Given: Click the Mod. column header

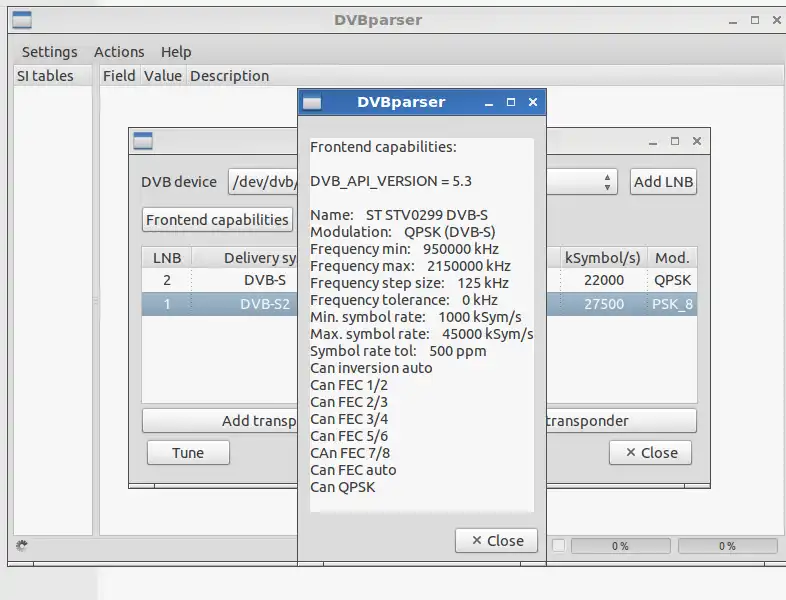Looking at the screenshot, I should click(x=672, y=258).
